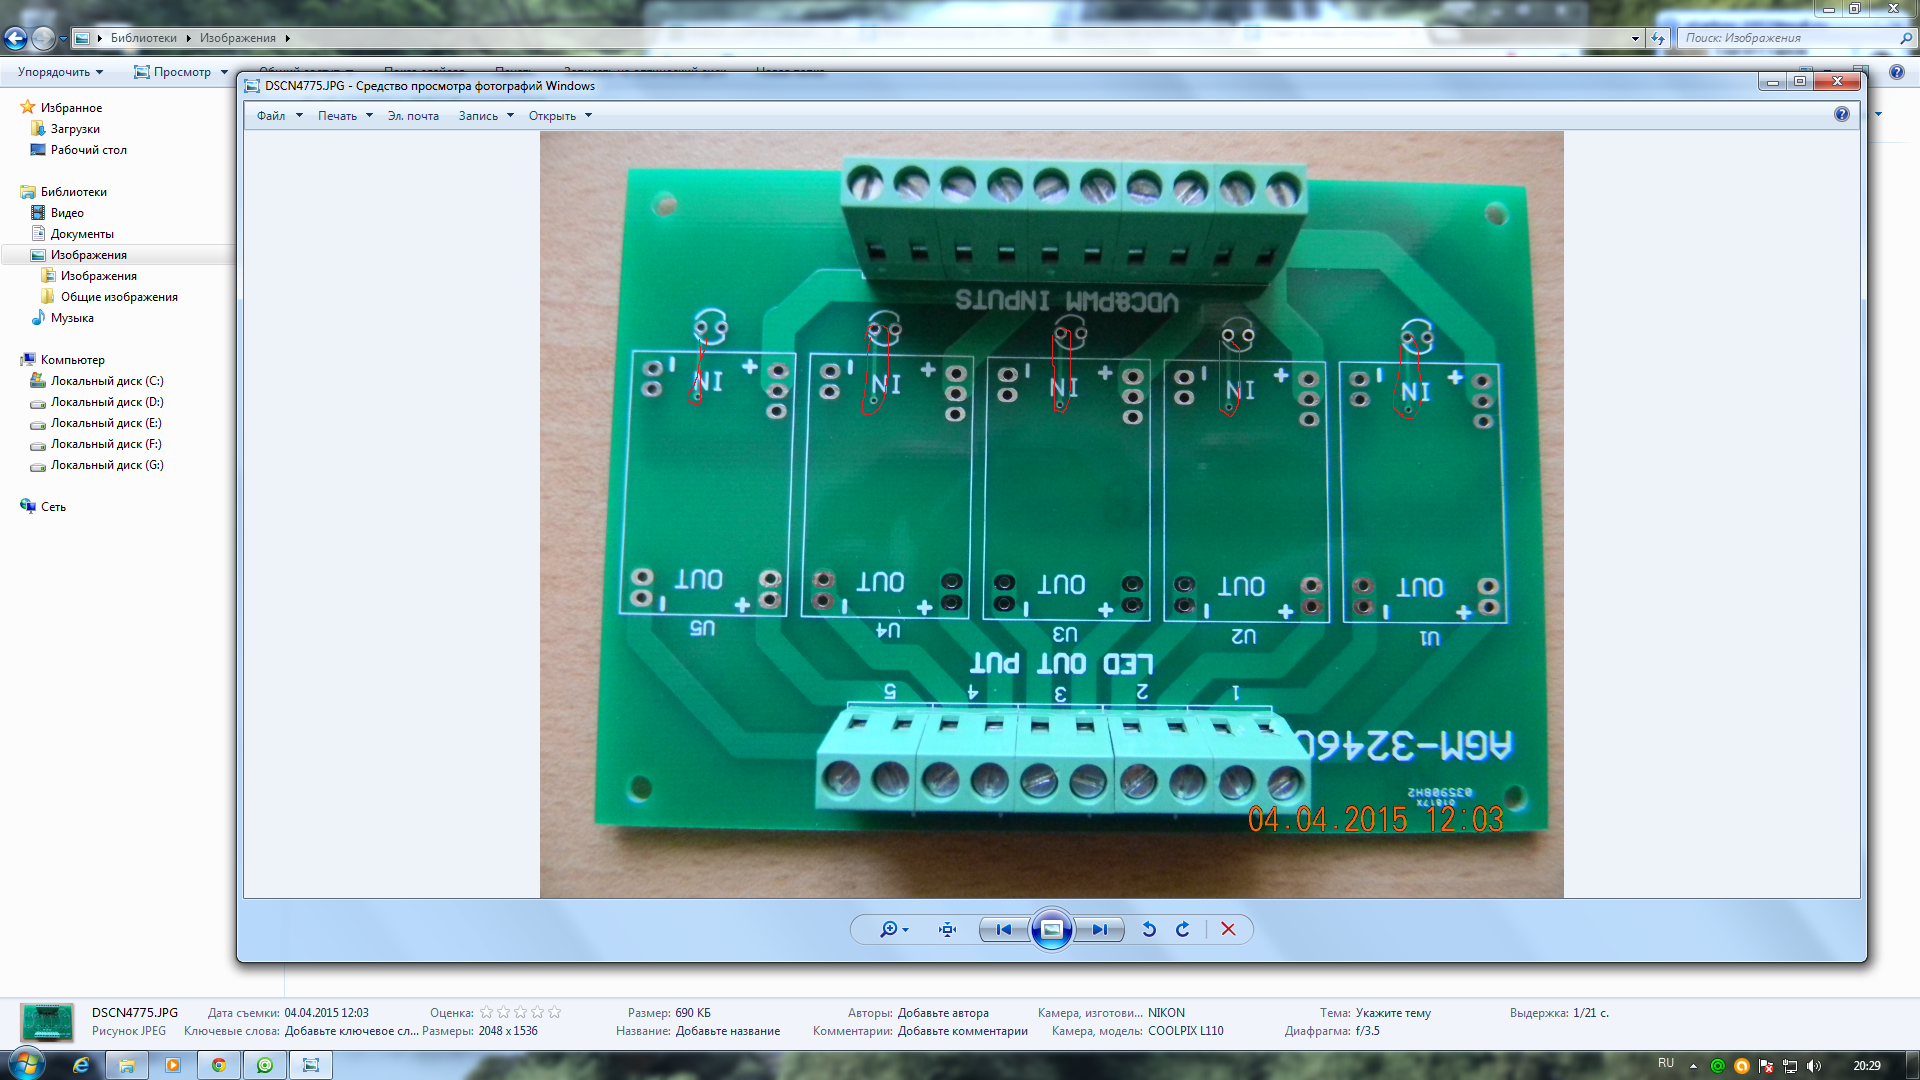The height and width of the screenshot is (1080, 1920).
Task: Select Локальный диск (D:) in the navigation tree
Action: [x=107, y=402]
